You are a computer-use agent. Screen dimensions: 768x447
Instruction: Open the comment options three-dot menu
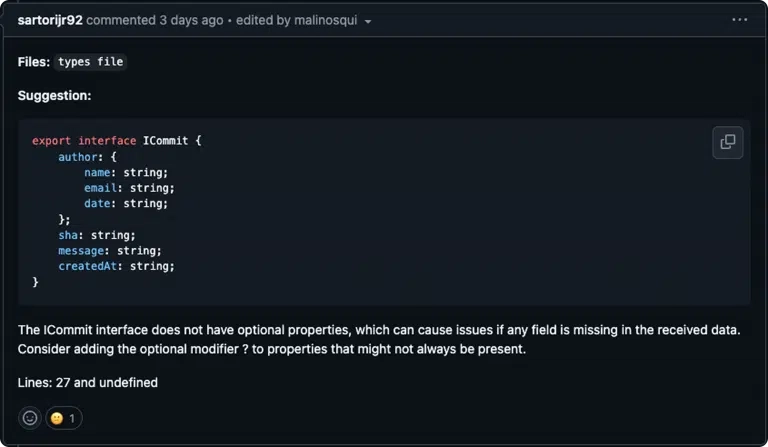pyautogui.click(x=739, y=20)
